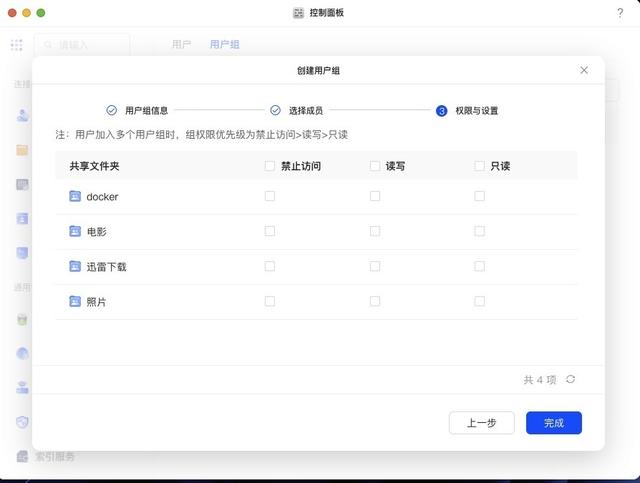Click the step 3 number circle

(442, 111)
